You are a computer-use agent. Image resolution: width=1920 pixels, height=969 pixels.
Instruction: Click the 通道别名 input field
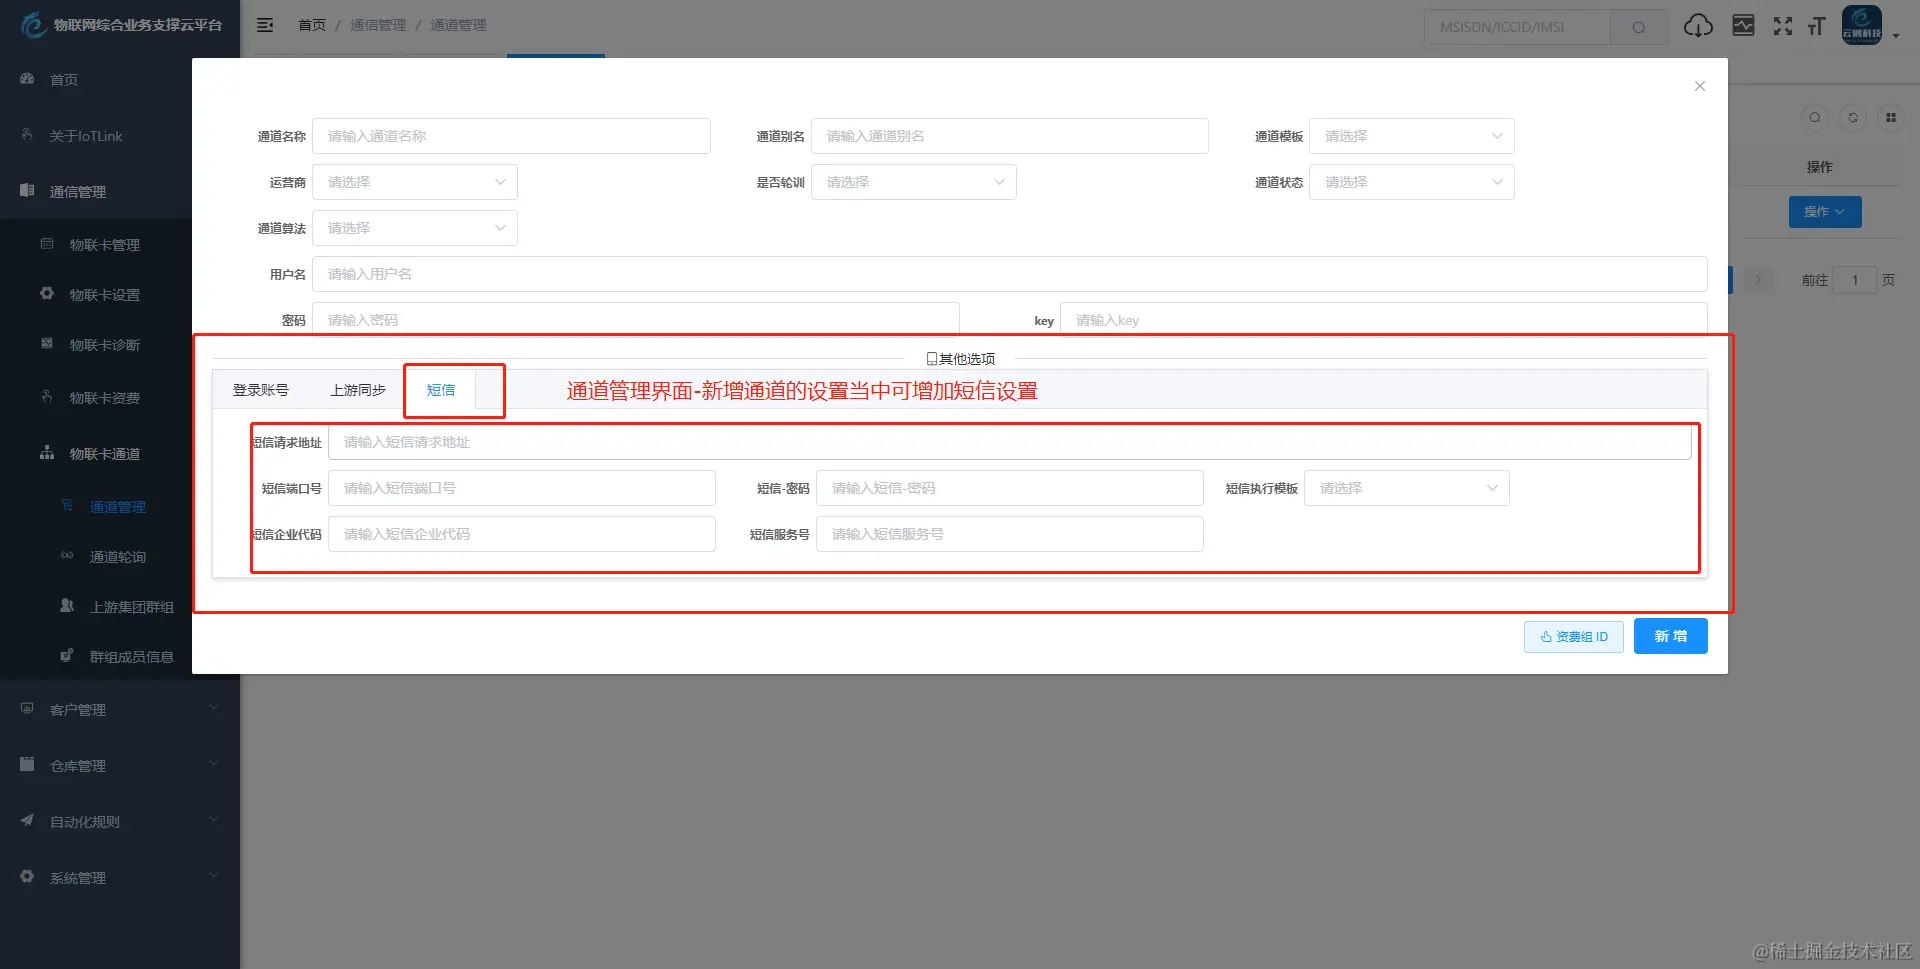pos(1010,136)
